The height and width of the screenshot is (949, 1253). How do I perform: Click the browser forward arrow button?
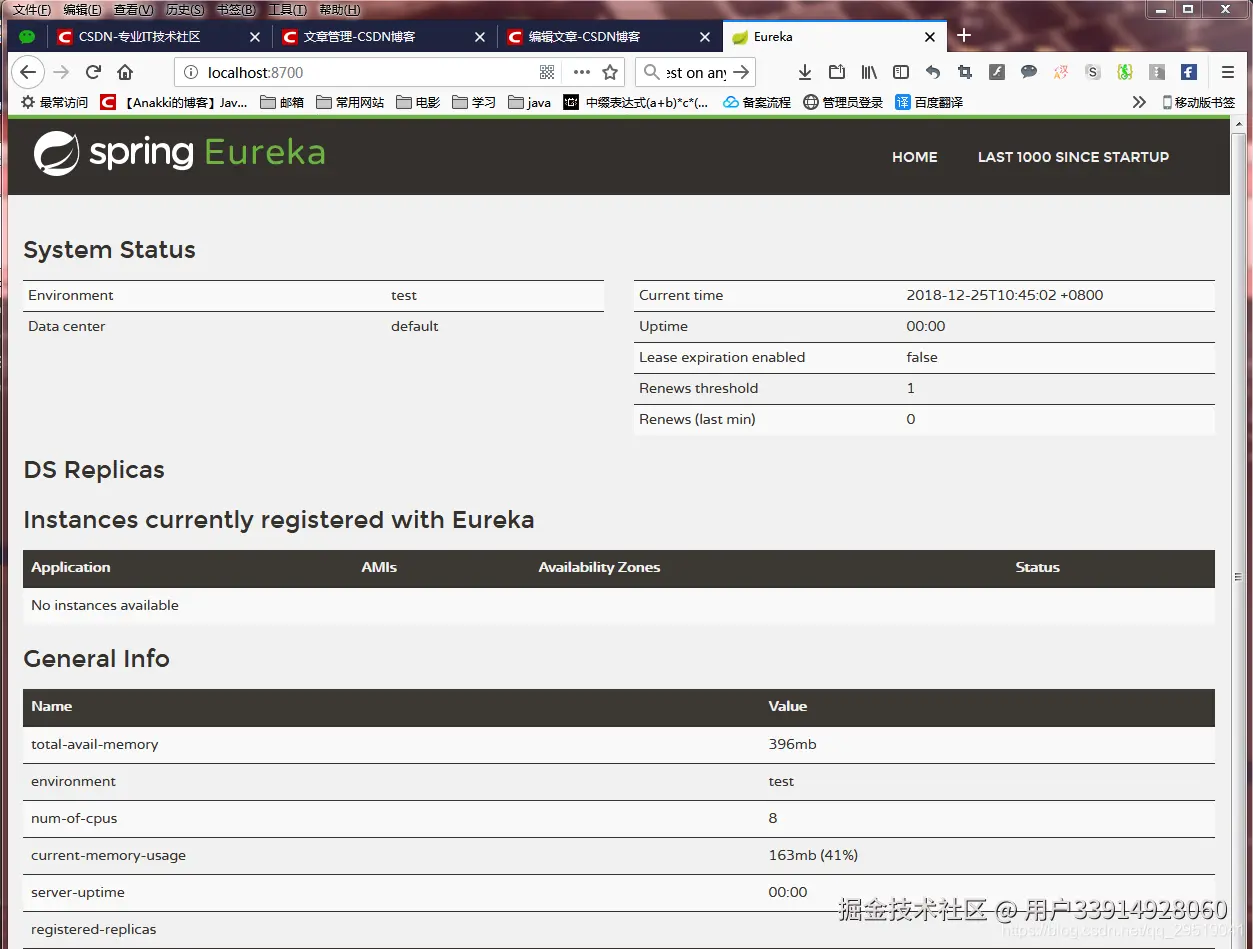[61, 72]
